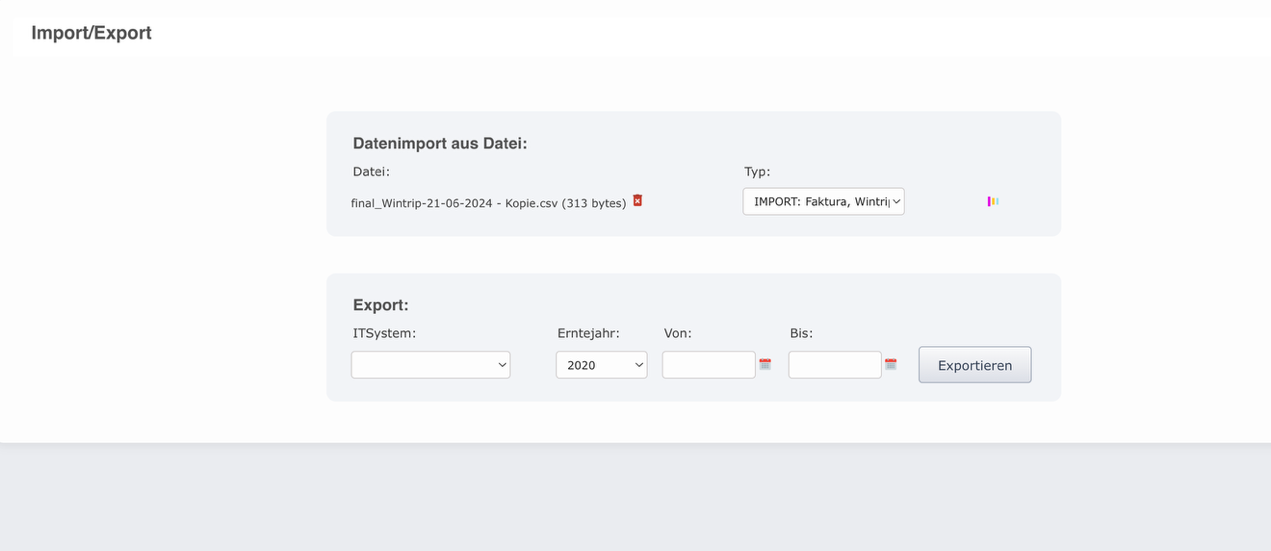This screenshot has width=1271, height=551.
Task: Click the Import/Export page title
Action: coord(91,33)
